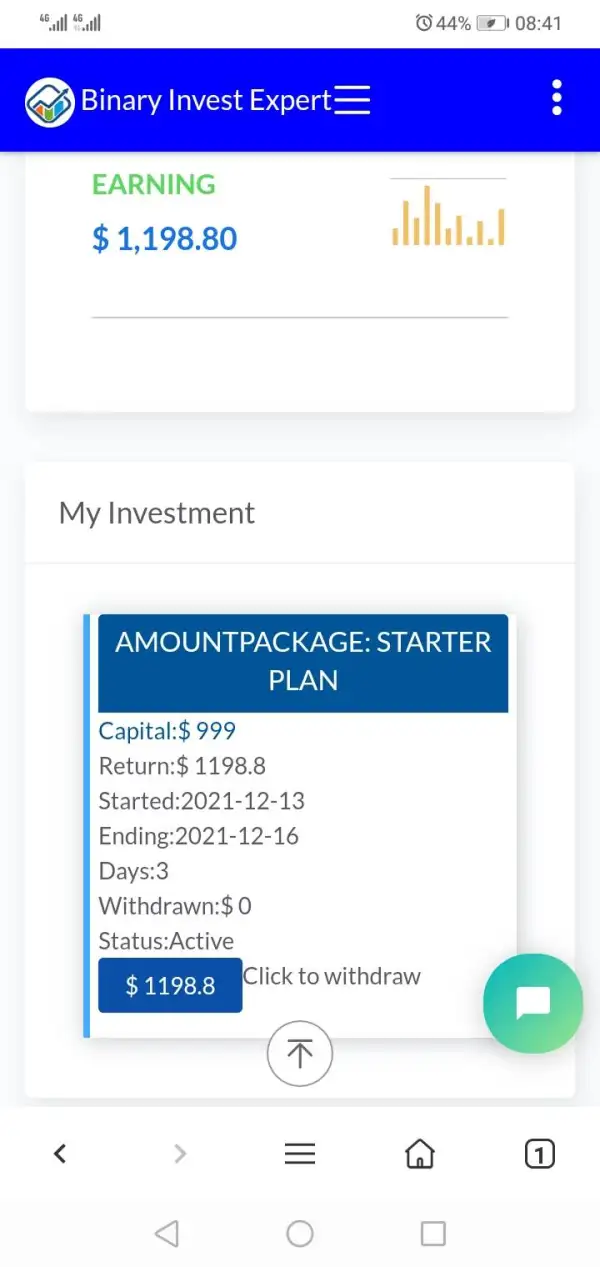Open Android recent apps square button
This screenshot has height=1267, width=600.
pos(433,1234)
